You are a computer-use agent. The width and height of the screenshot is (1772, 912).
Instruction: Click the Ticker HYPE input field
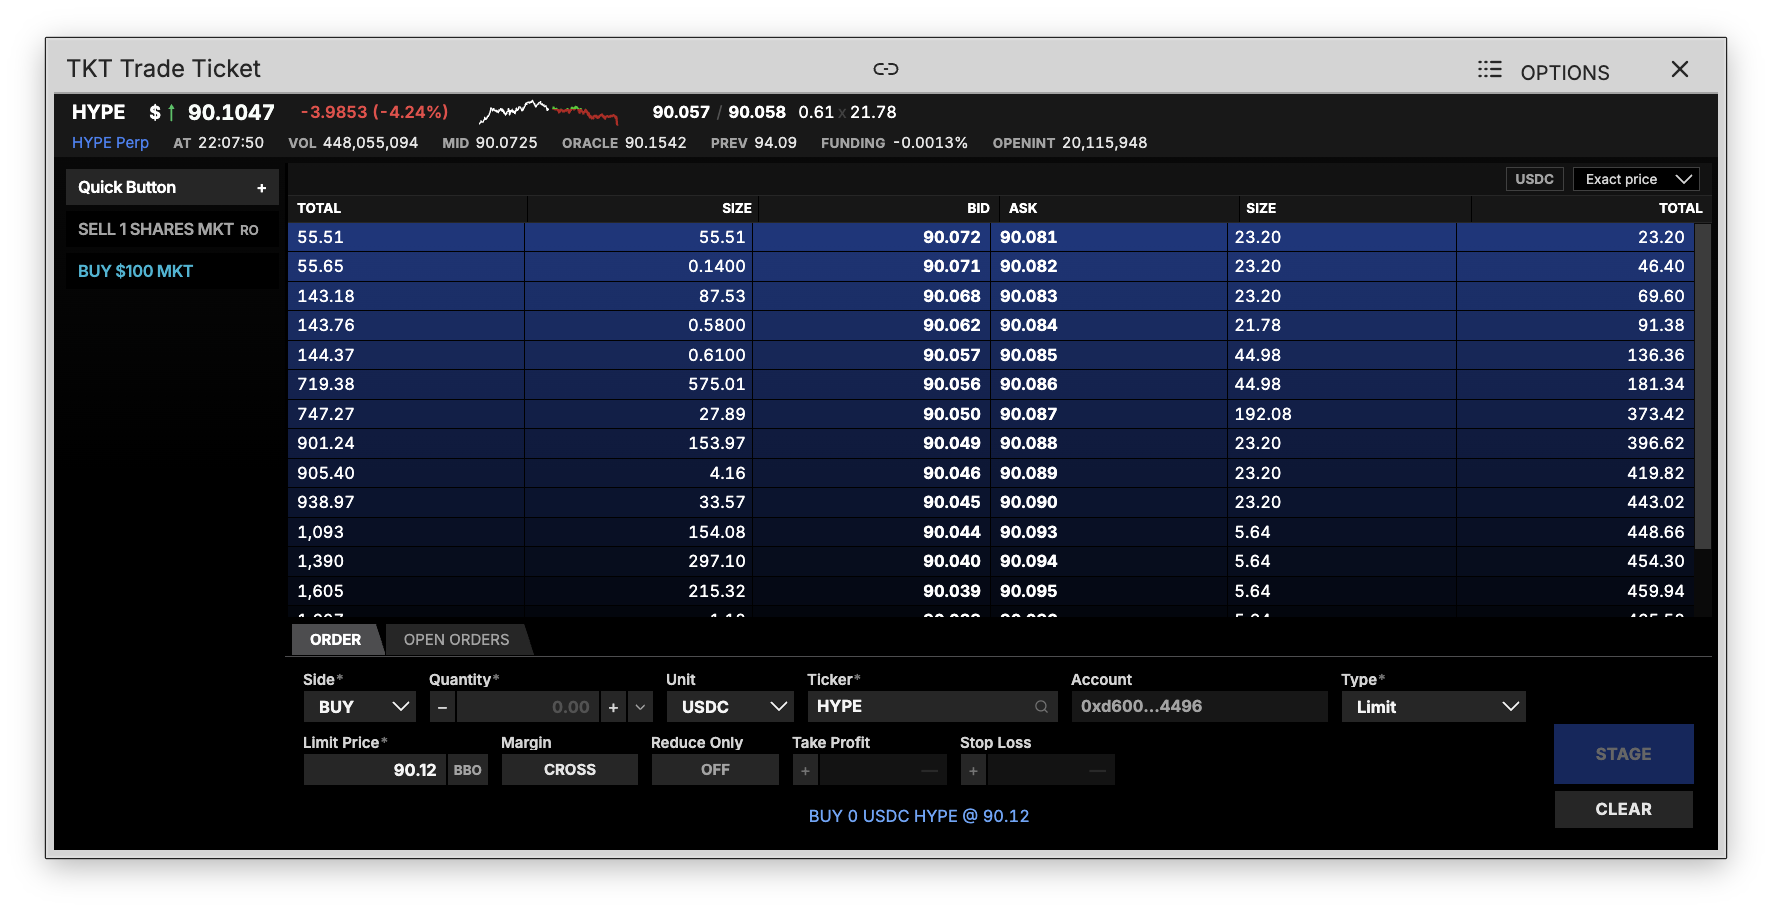pyautogui.click(x=932, y=707)
